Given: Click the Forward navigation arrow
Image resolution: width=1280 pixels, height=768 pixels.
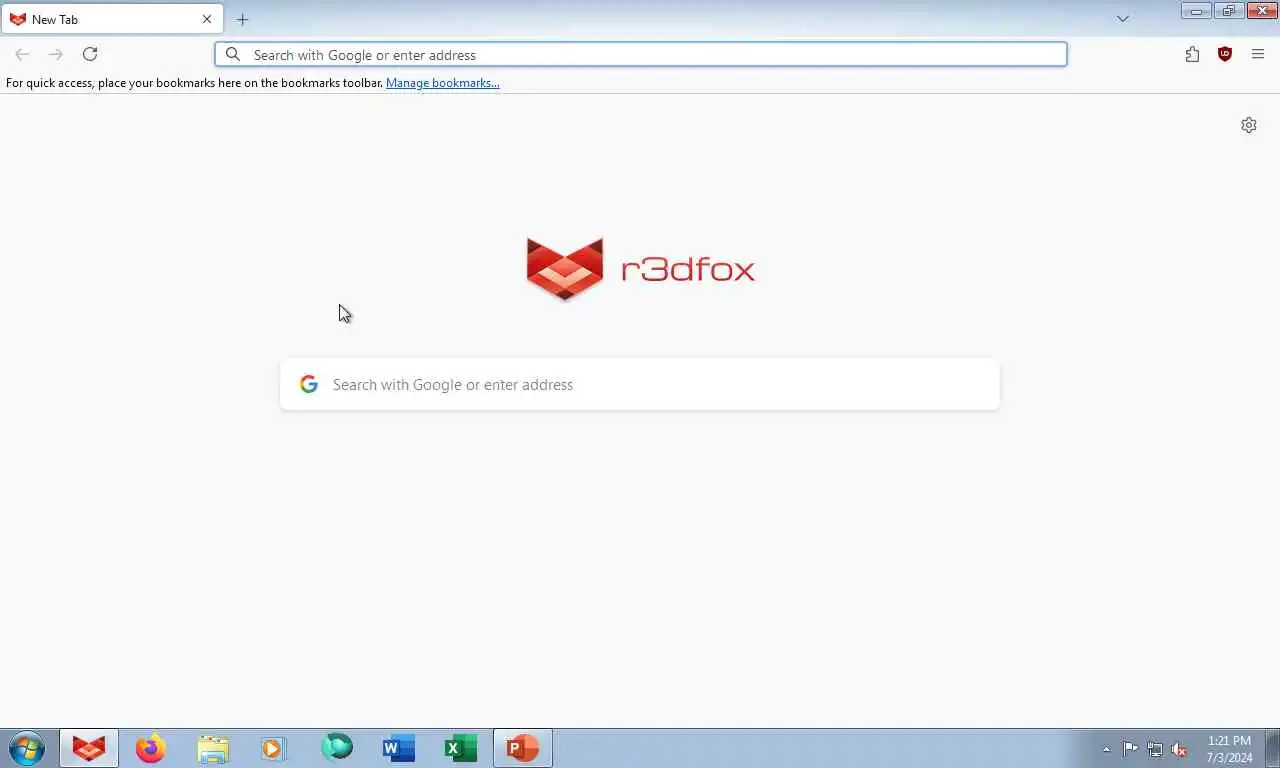Looking at the screenshot, I should tap(56, 54).
